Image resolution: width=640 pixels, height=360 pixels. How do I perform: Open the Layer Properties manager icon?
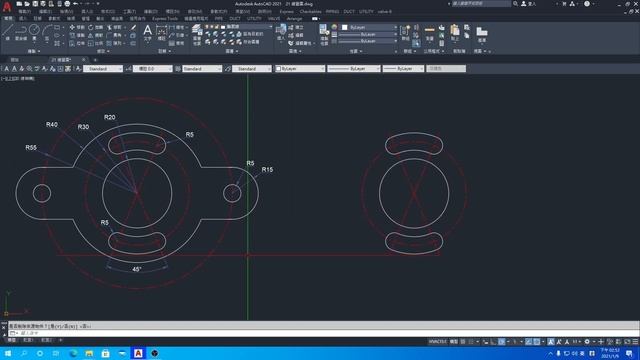pyautogui.click(x=197, y=34)
